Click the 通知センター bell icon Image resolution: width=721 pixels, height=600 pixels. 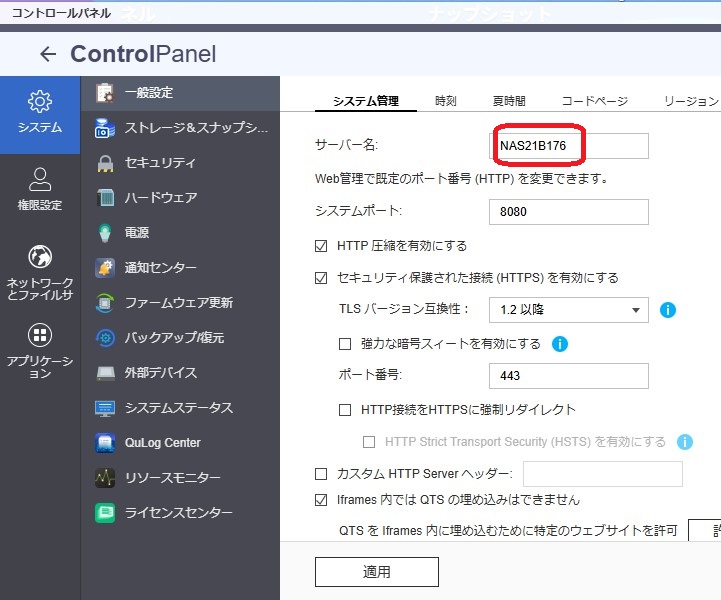pyautogui.click(x=105, y=268)
